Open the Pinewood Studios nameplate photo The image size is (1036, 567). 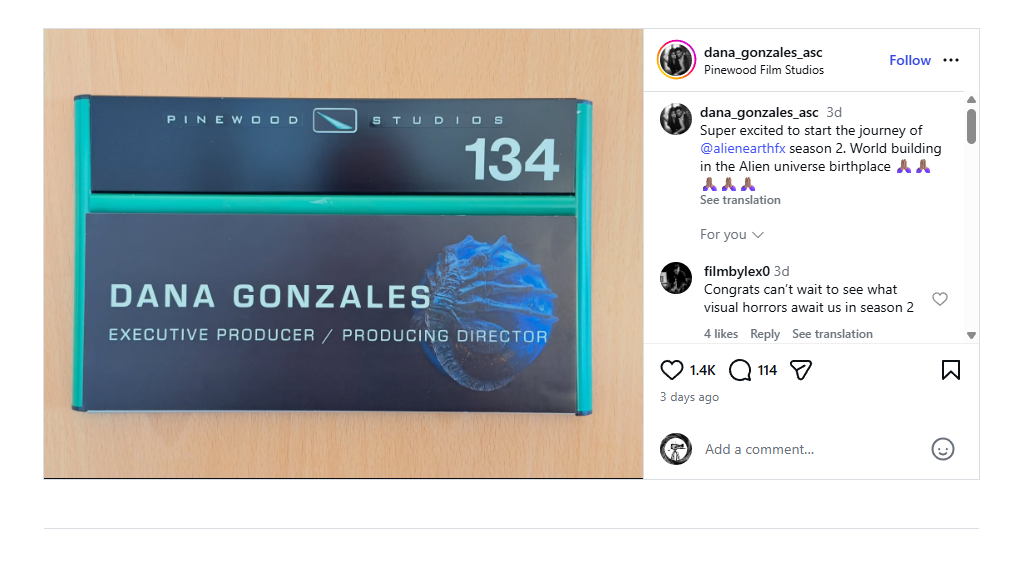tap(343, 253)
